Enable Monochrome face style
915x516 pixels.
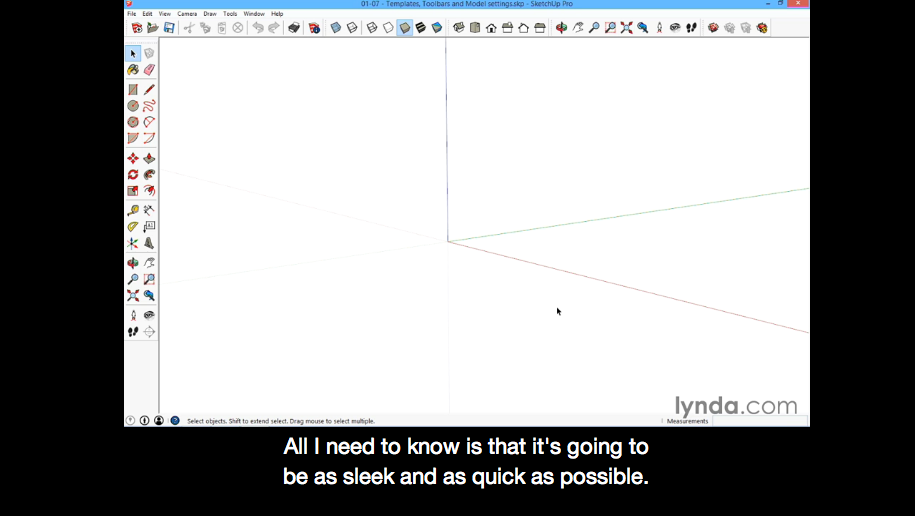437,27
